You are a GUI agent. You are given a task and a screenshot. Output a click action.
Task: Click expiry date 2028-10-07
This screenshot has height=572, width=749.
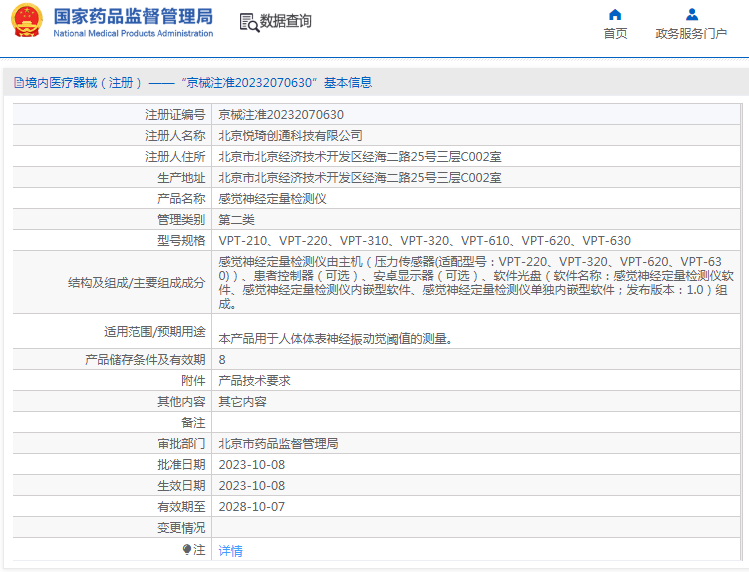pos(252,507)
